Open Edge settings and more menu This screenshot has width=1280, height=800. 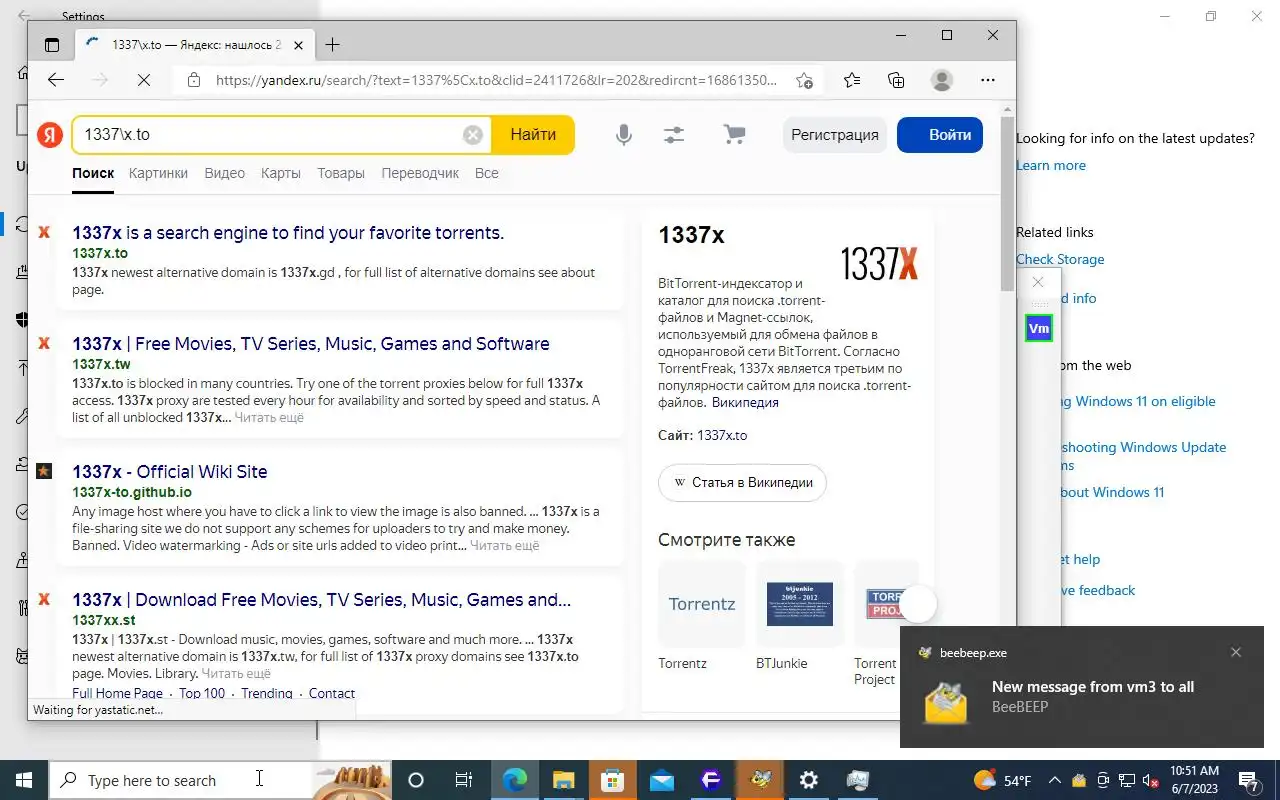click(x=988, y=80)
